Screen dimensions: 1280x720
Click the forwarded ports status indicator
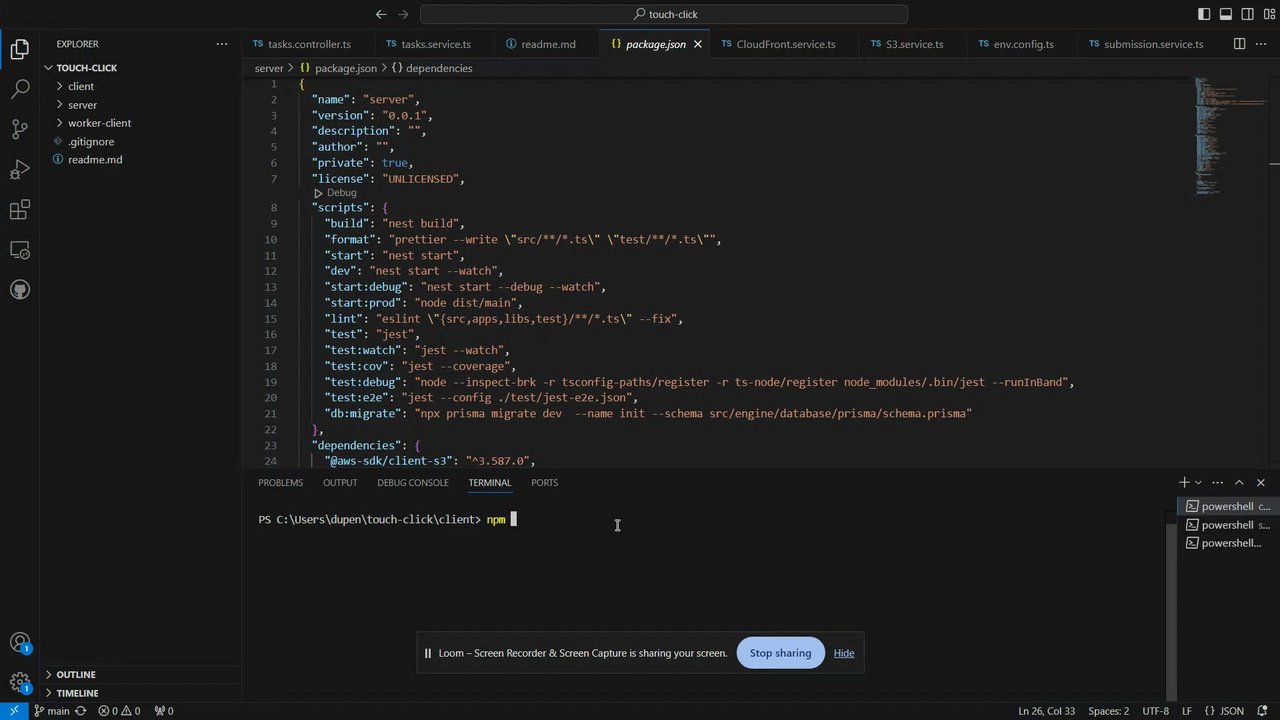[x=164, y=711]
